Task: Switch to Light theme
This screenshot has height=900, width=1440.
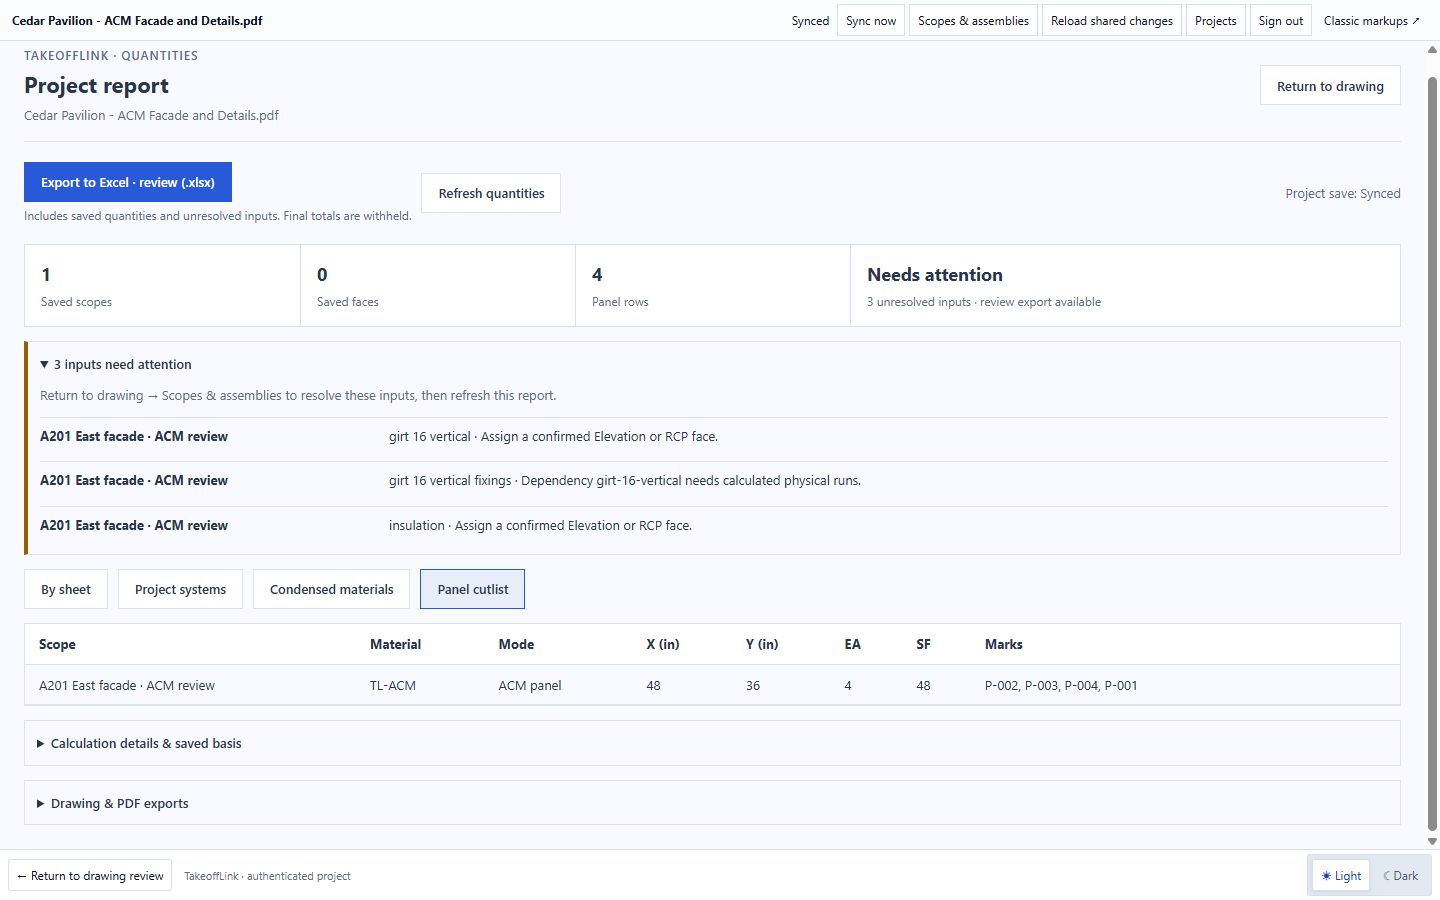Action: point(1341,876)
